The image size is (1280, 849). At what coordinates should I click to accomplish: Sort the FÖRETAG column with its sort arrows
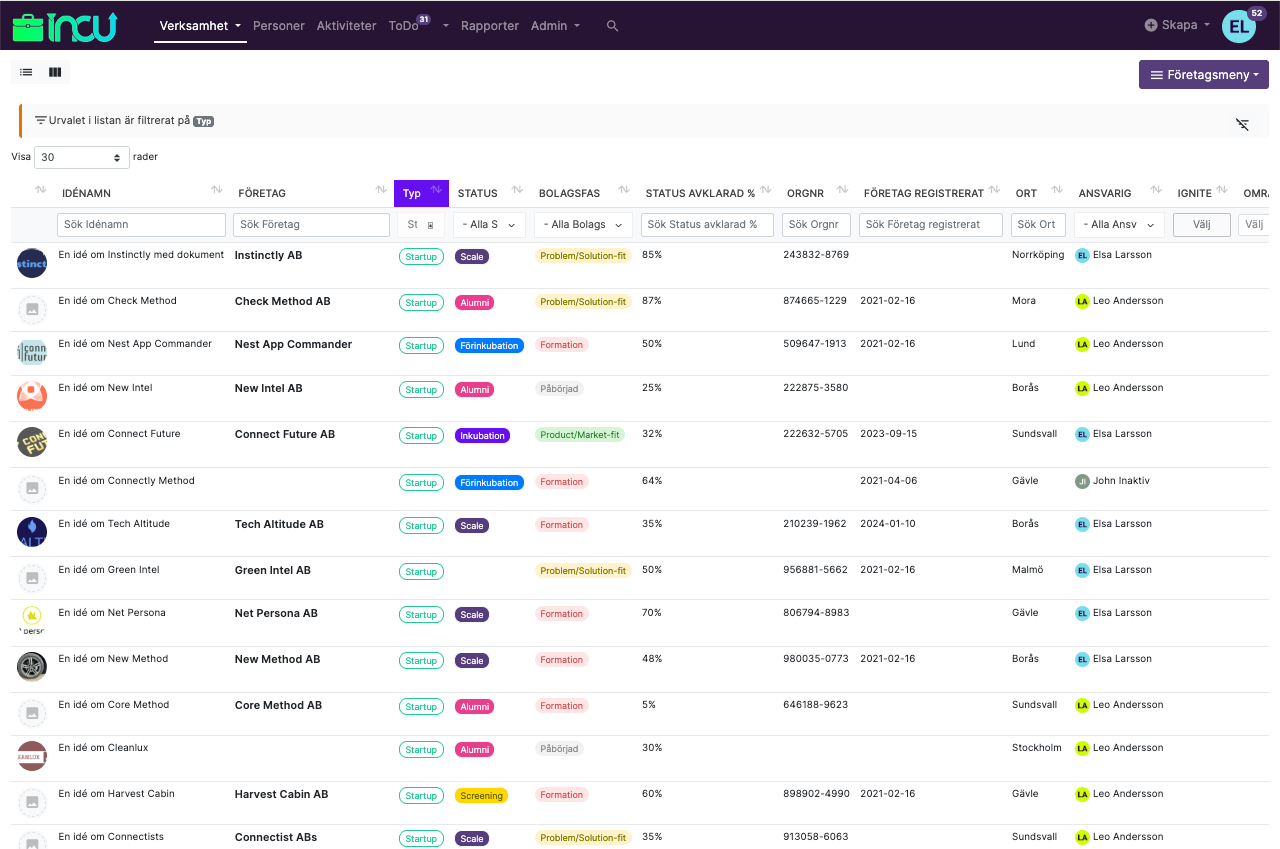click(380, 188)
